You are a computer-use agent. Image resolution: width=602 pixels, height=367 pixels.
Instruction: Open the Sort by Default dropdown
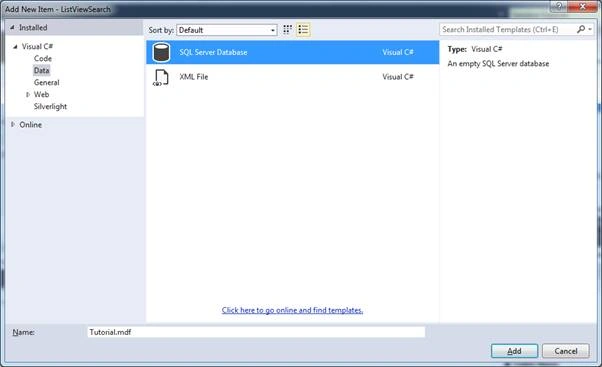[227, 30]
